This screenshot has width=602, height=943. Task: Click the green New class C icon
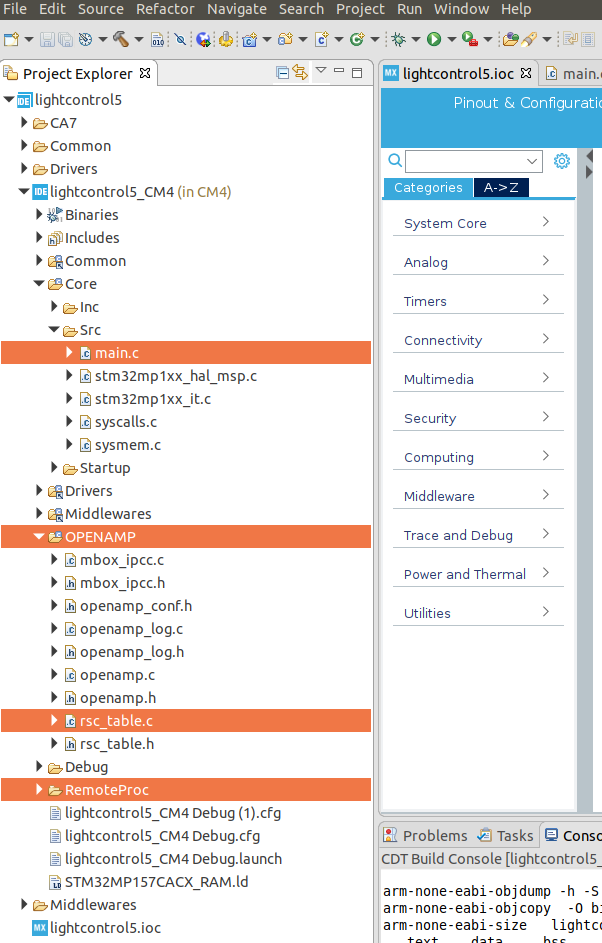coord(357,40)
